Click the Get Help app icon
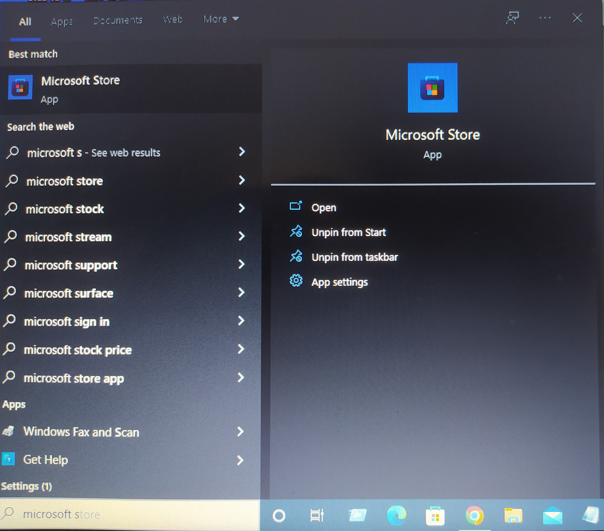Viewport: 604px width, 531px height. coord(8,459)
